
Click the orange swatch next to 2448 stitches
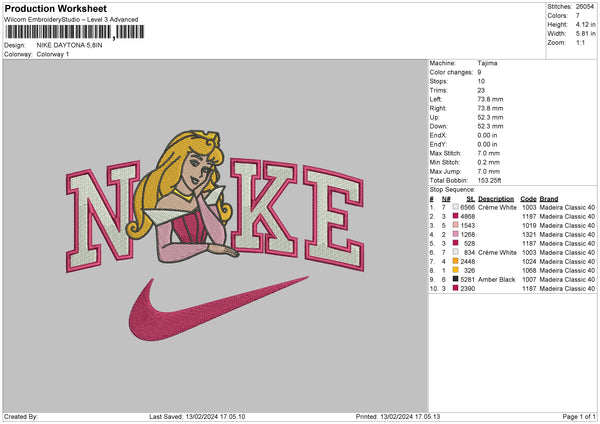click(455, 261)
